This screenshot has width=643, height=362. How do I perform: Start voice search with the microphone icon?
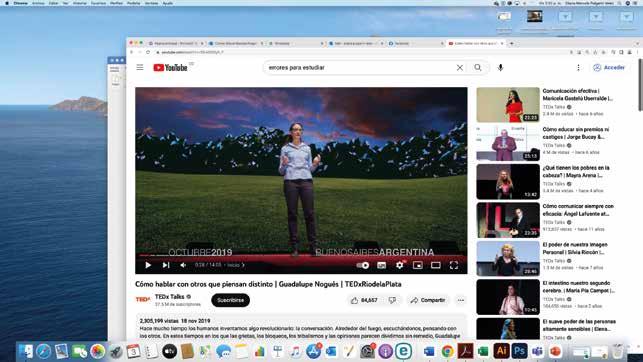tap(500, 68)
